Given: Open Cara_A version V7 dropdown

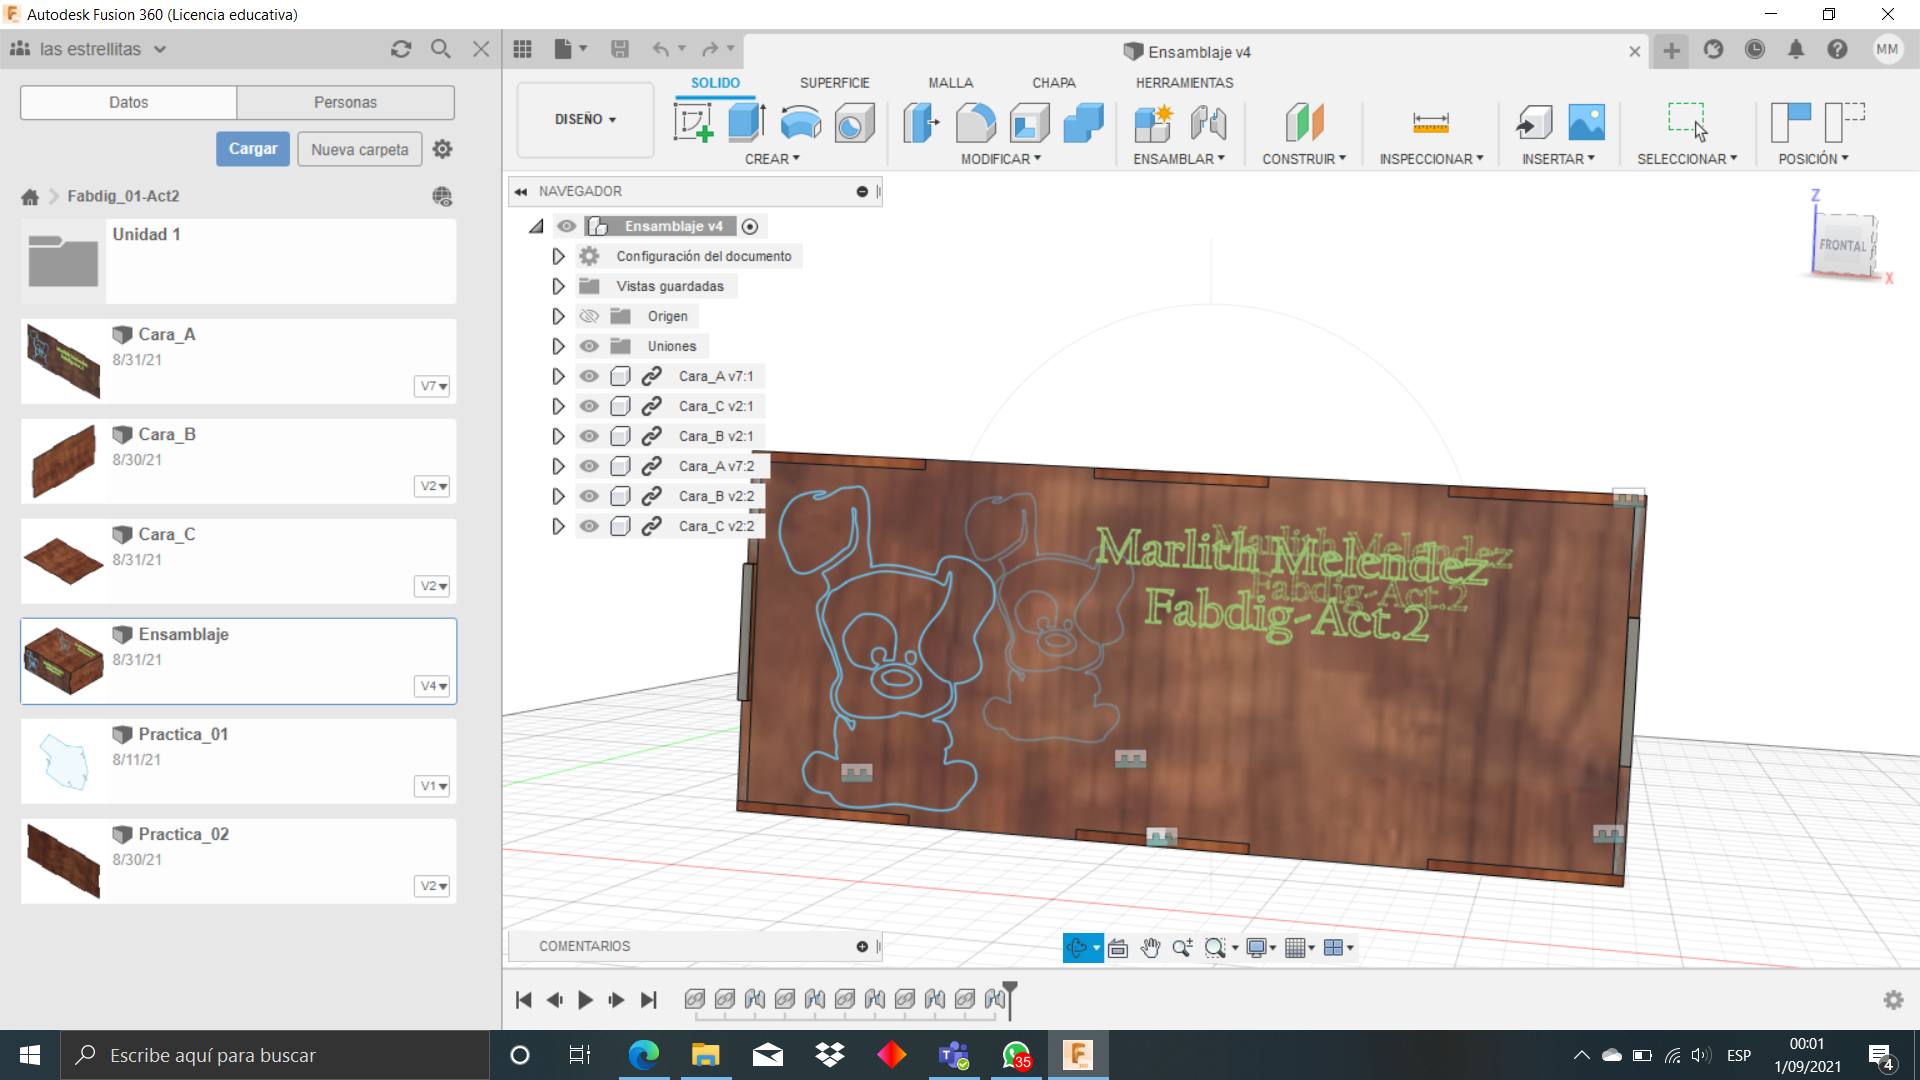Looking at the screenshot, I should pyautogui.click(x=432, y=386).
